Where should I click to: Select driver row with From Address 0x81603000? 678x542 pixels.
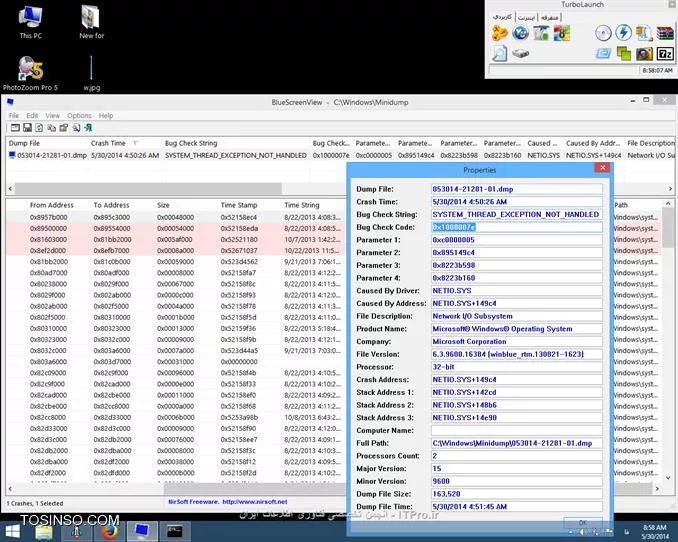pos(177,239)
